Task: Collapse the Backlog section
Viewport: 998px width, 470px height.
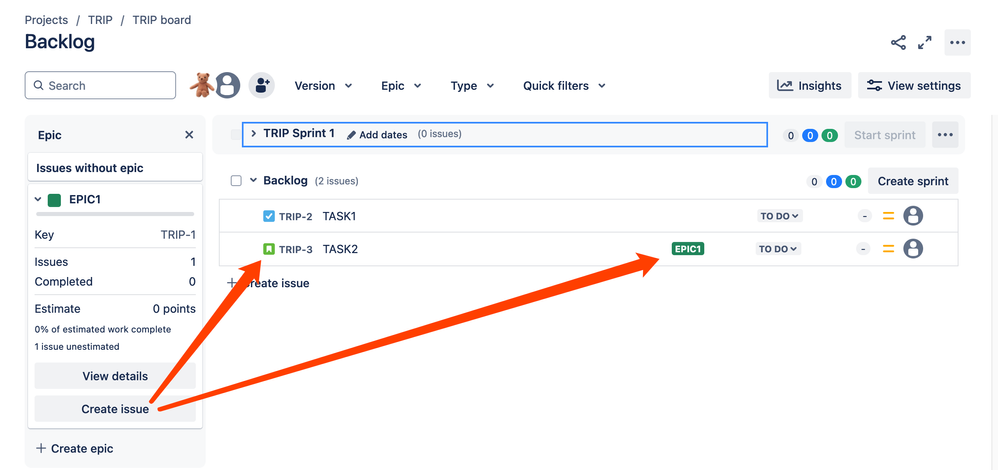Action: [253, 181]
